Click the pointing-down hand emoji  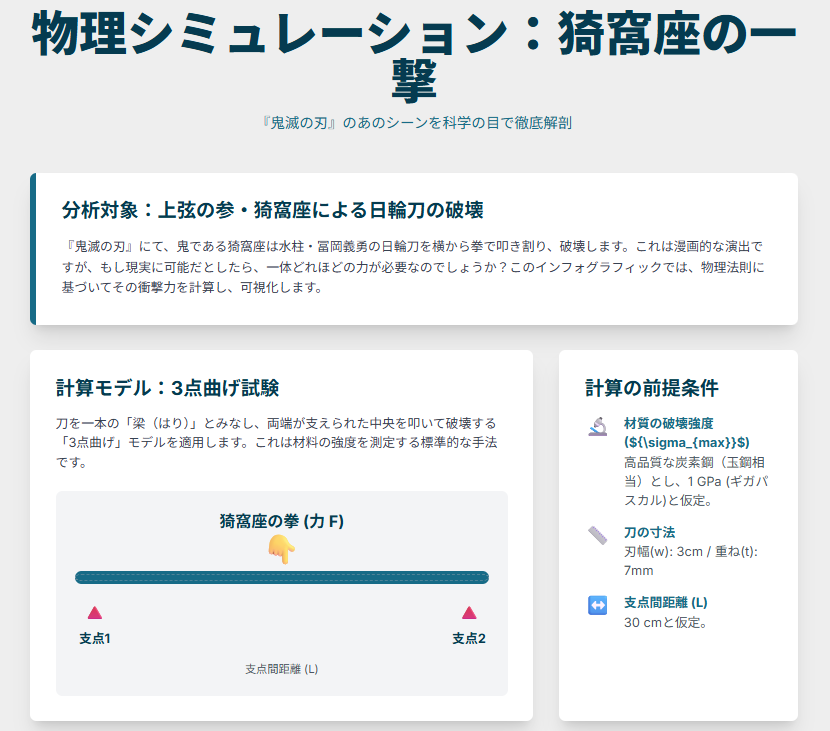(282, 549)
